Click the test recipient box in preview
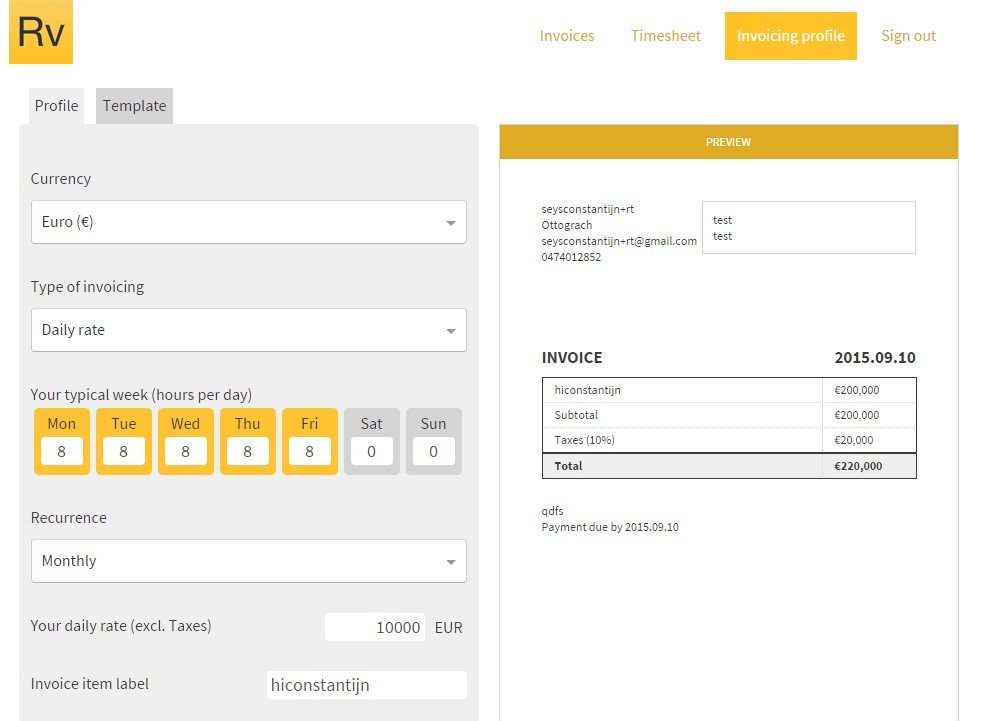The width and height of the screenshot is (983, 721). pos(809,228)
